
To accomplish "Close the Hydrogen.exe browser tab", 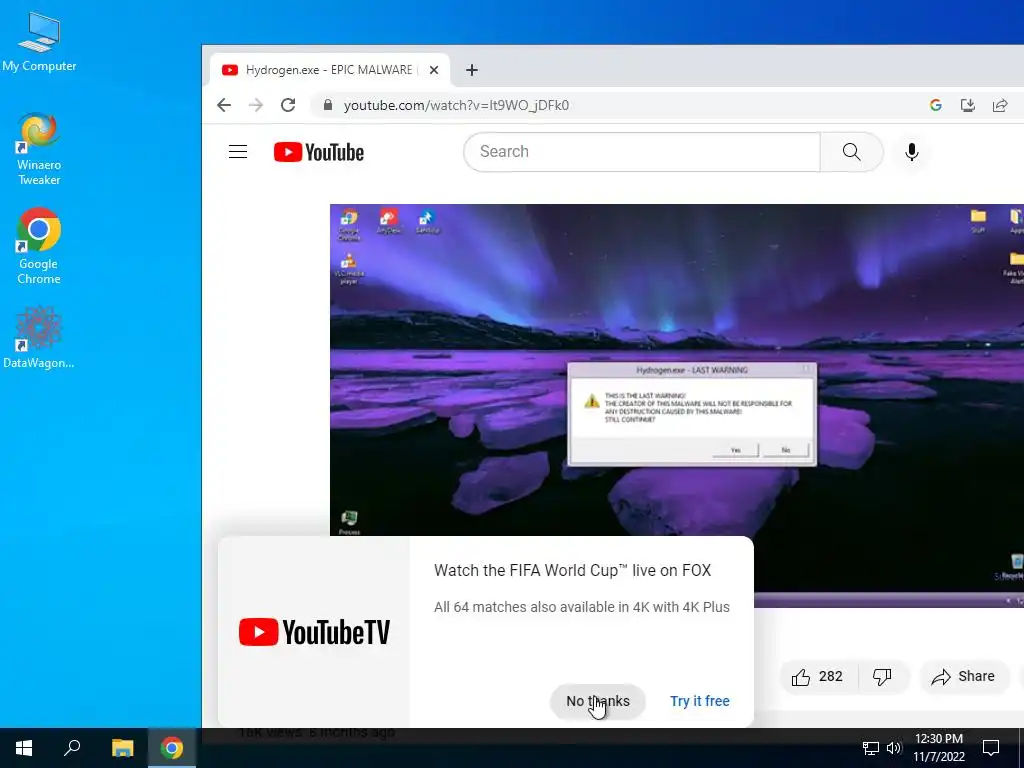I will tap(434, 70).
